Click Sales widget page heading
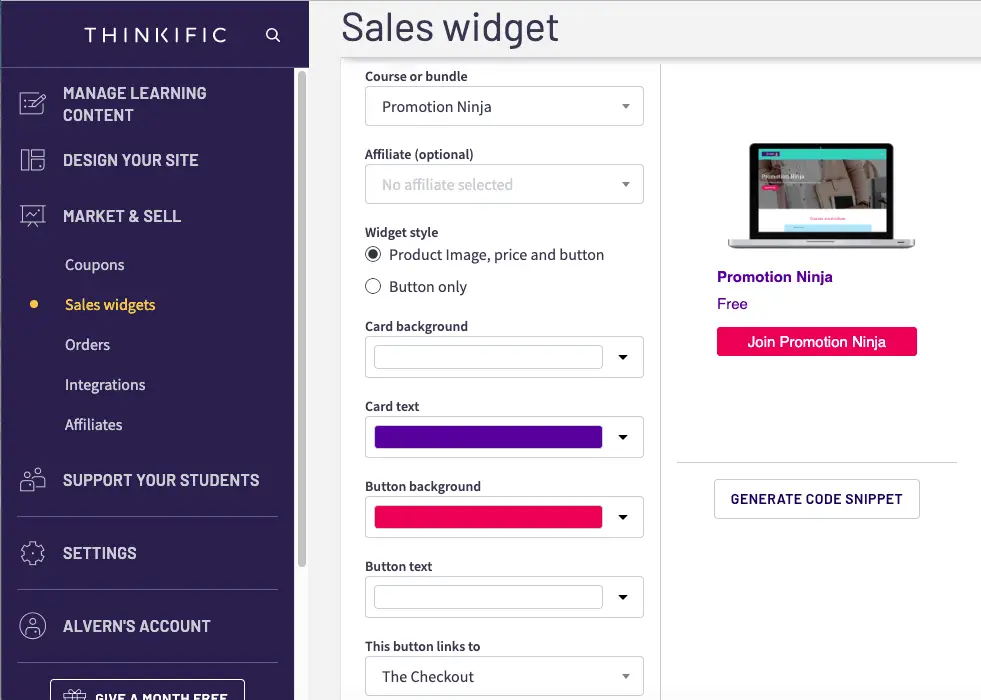The width and height of the screenshot is (981, 700). (450, 28)
